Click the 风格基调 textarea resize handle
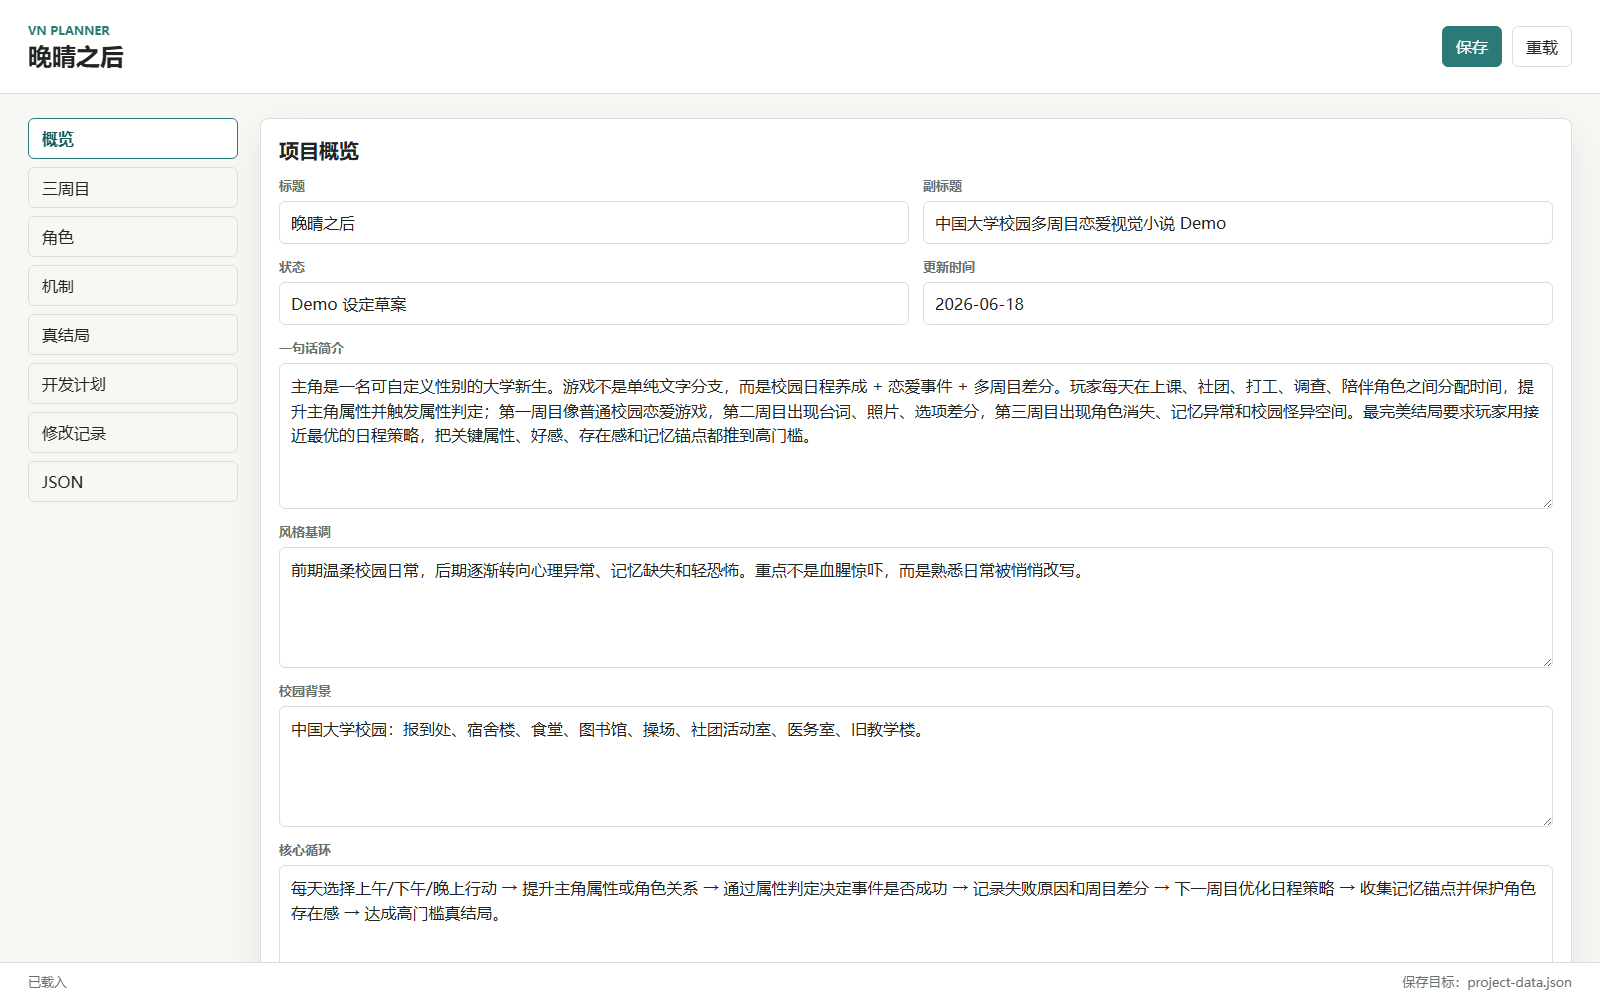 [1546, 661]
